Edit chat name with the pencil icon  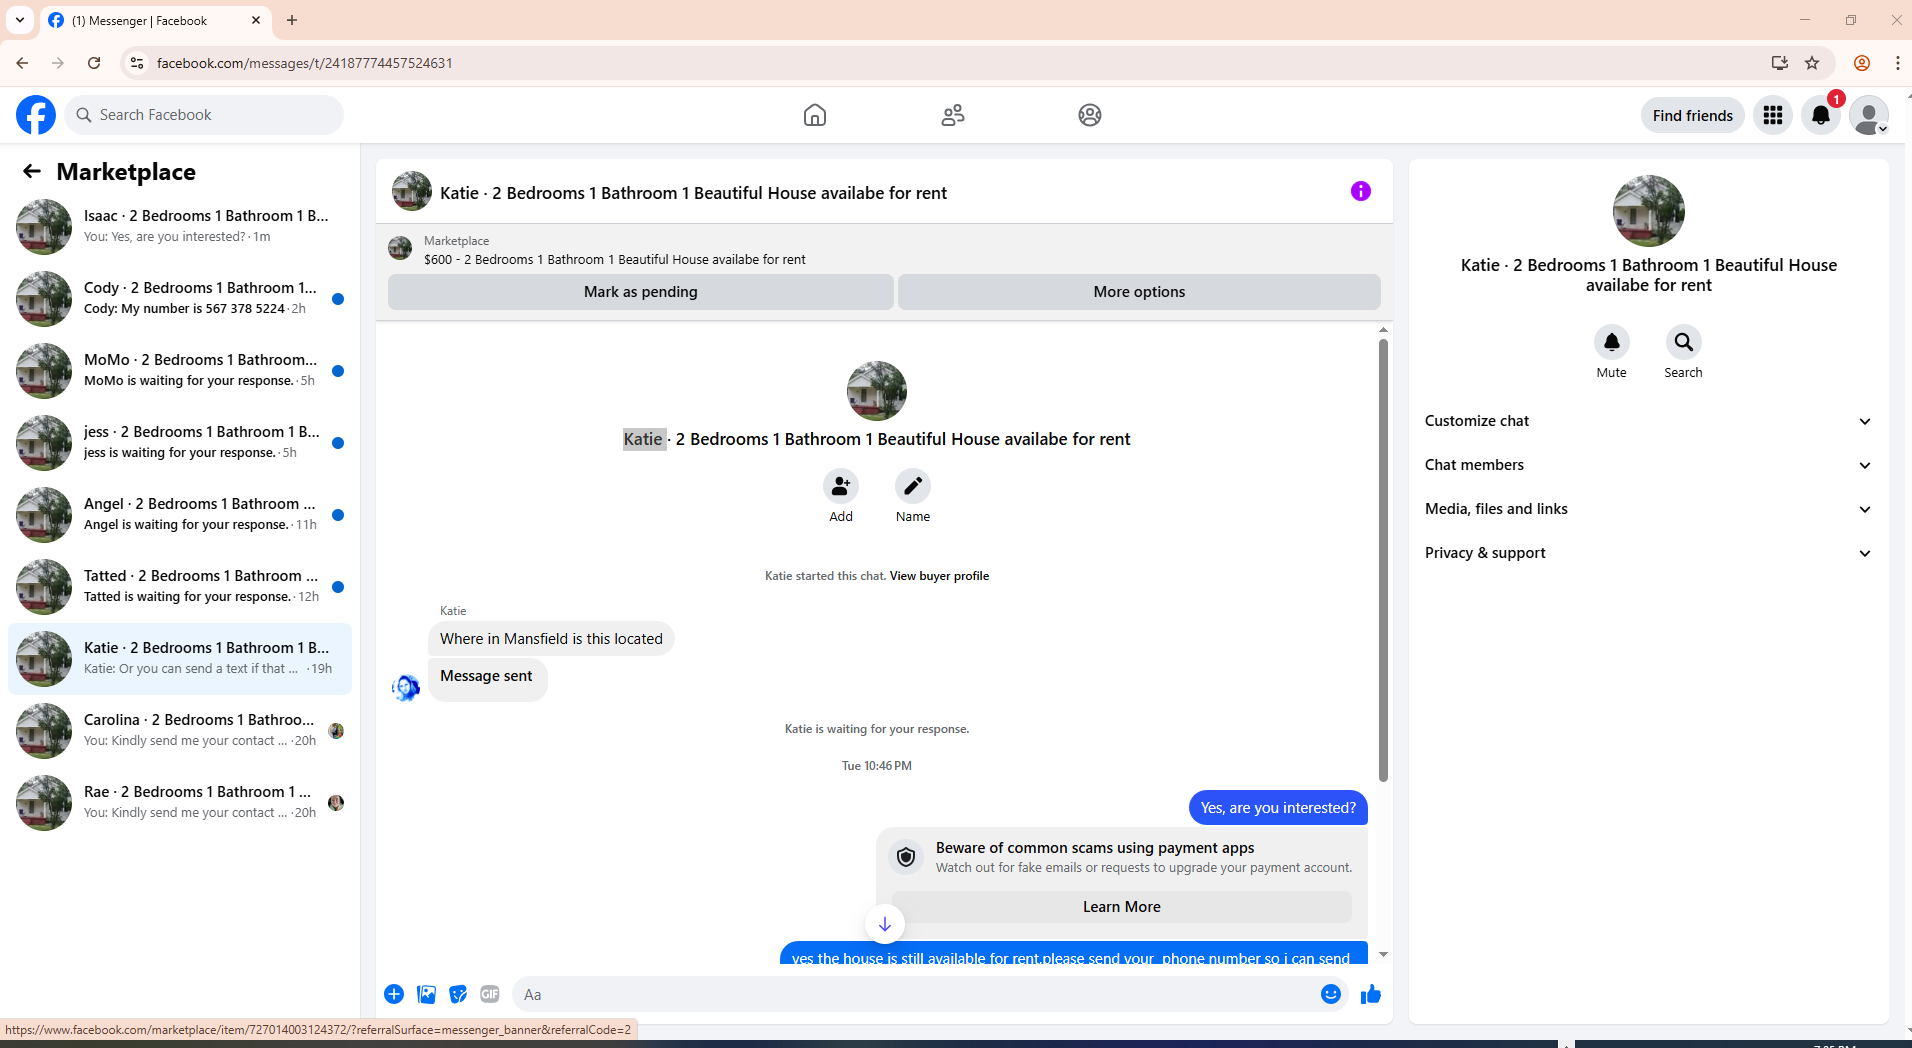click(x=913, y=486)
